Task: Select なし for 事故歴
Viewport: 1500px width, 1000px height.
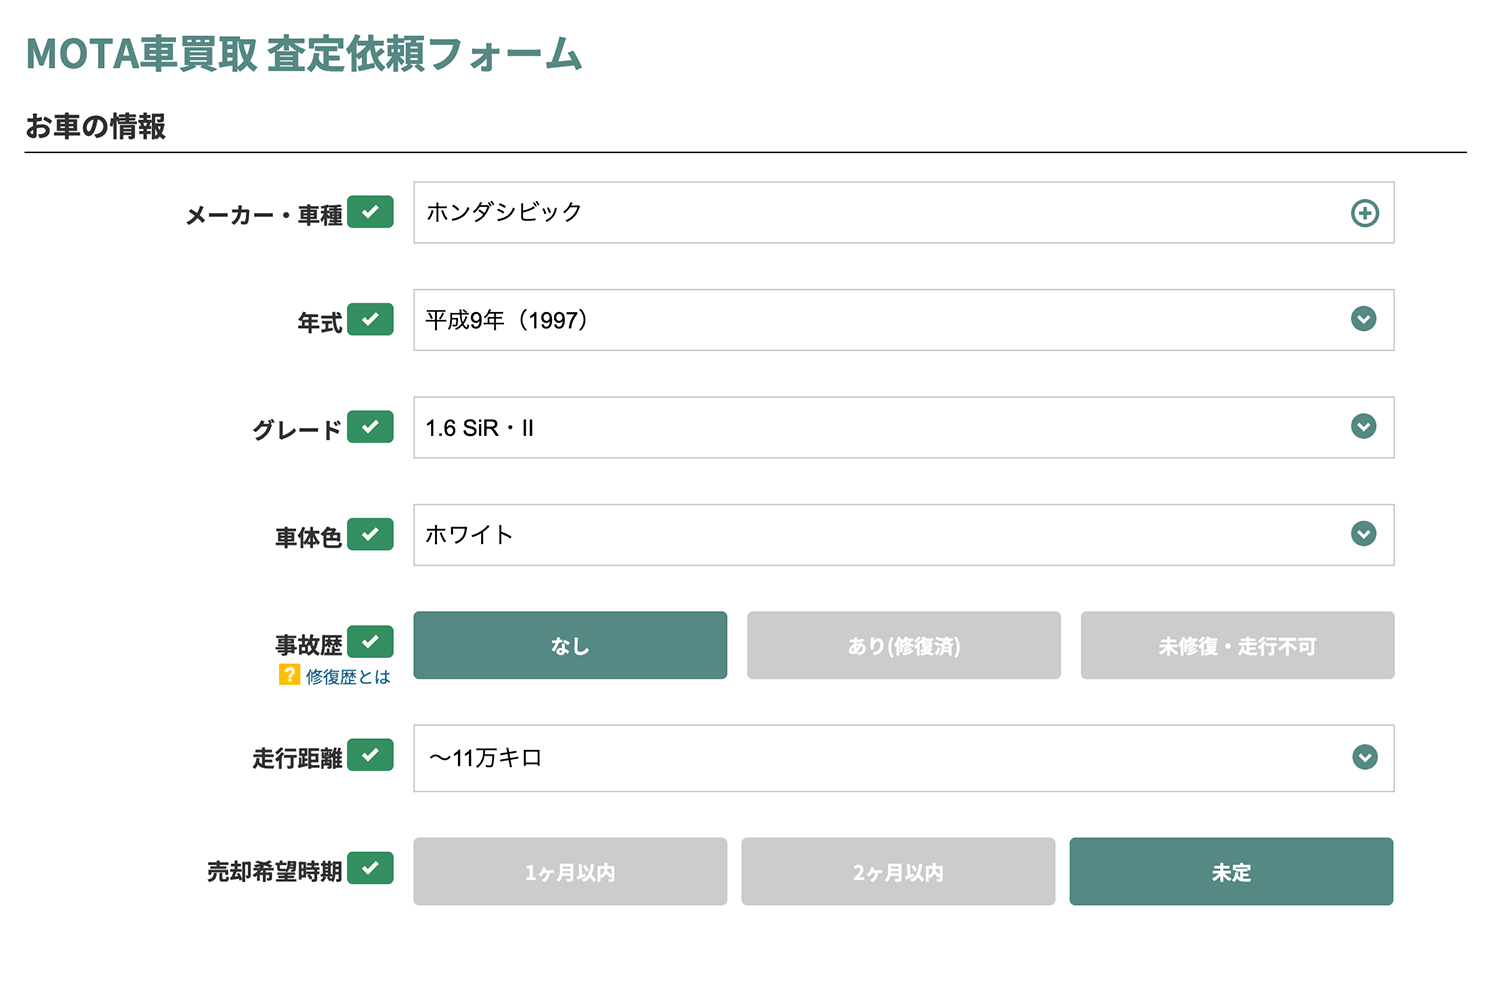Action: 570,645
